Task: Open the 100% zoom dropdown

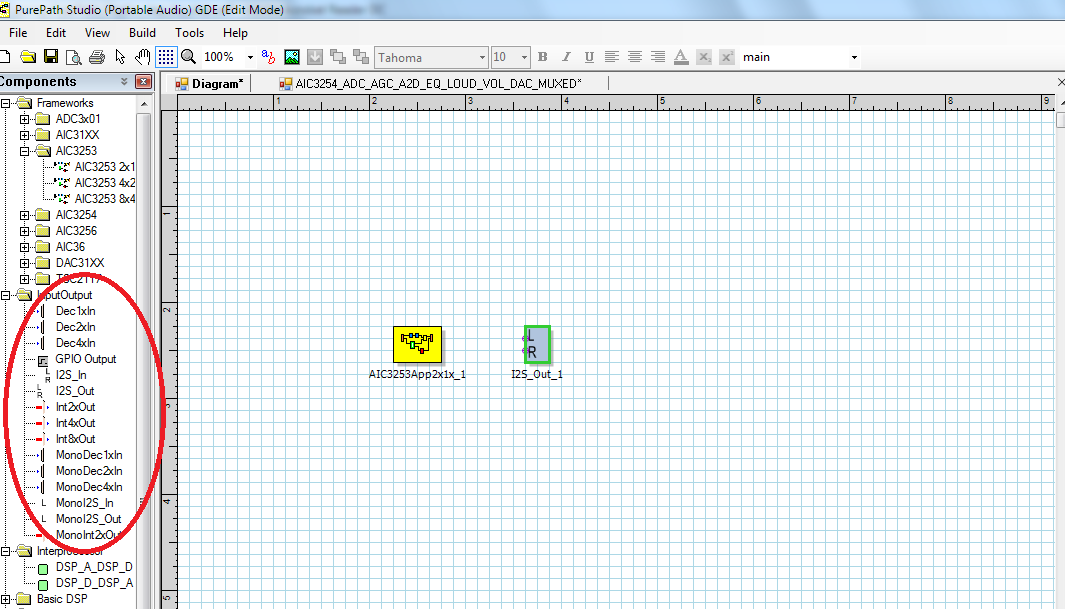Action: coord(250,58)
